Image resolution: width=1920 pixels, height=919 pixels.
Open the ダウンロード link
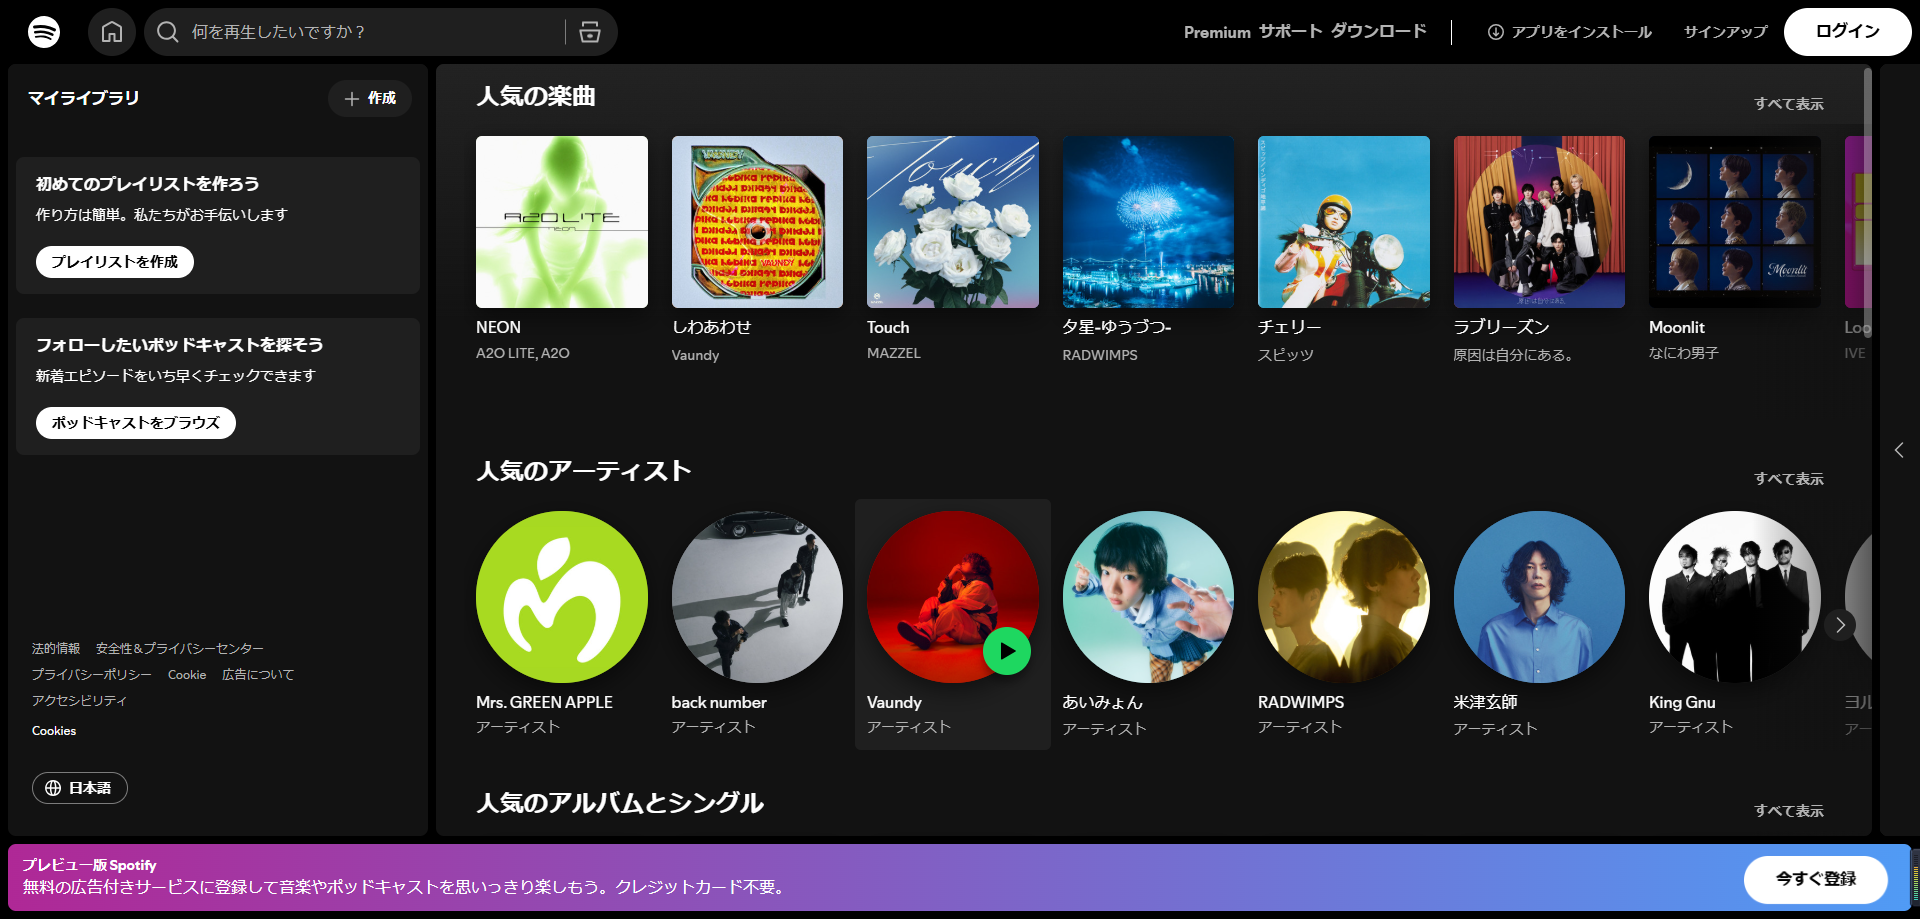coord(1378,32)
